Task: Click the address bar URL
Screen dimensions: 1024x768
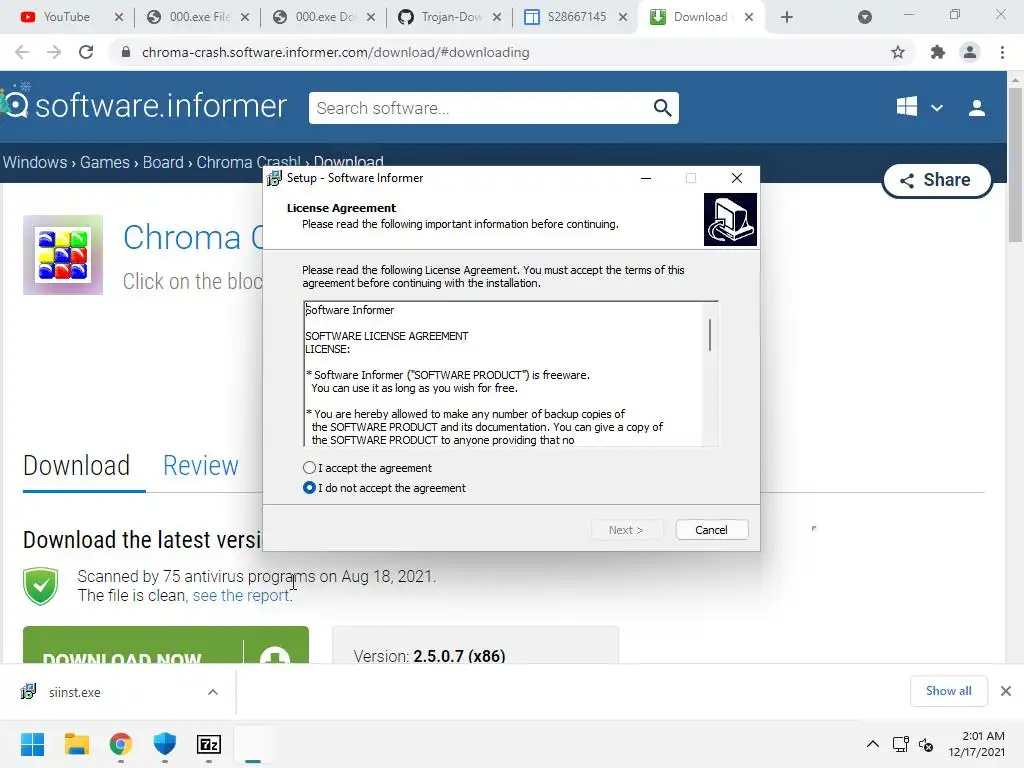Action: 336,52
